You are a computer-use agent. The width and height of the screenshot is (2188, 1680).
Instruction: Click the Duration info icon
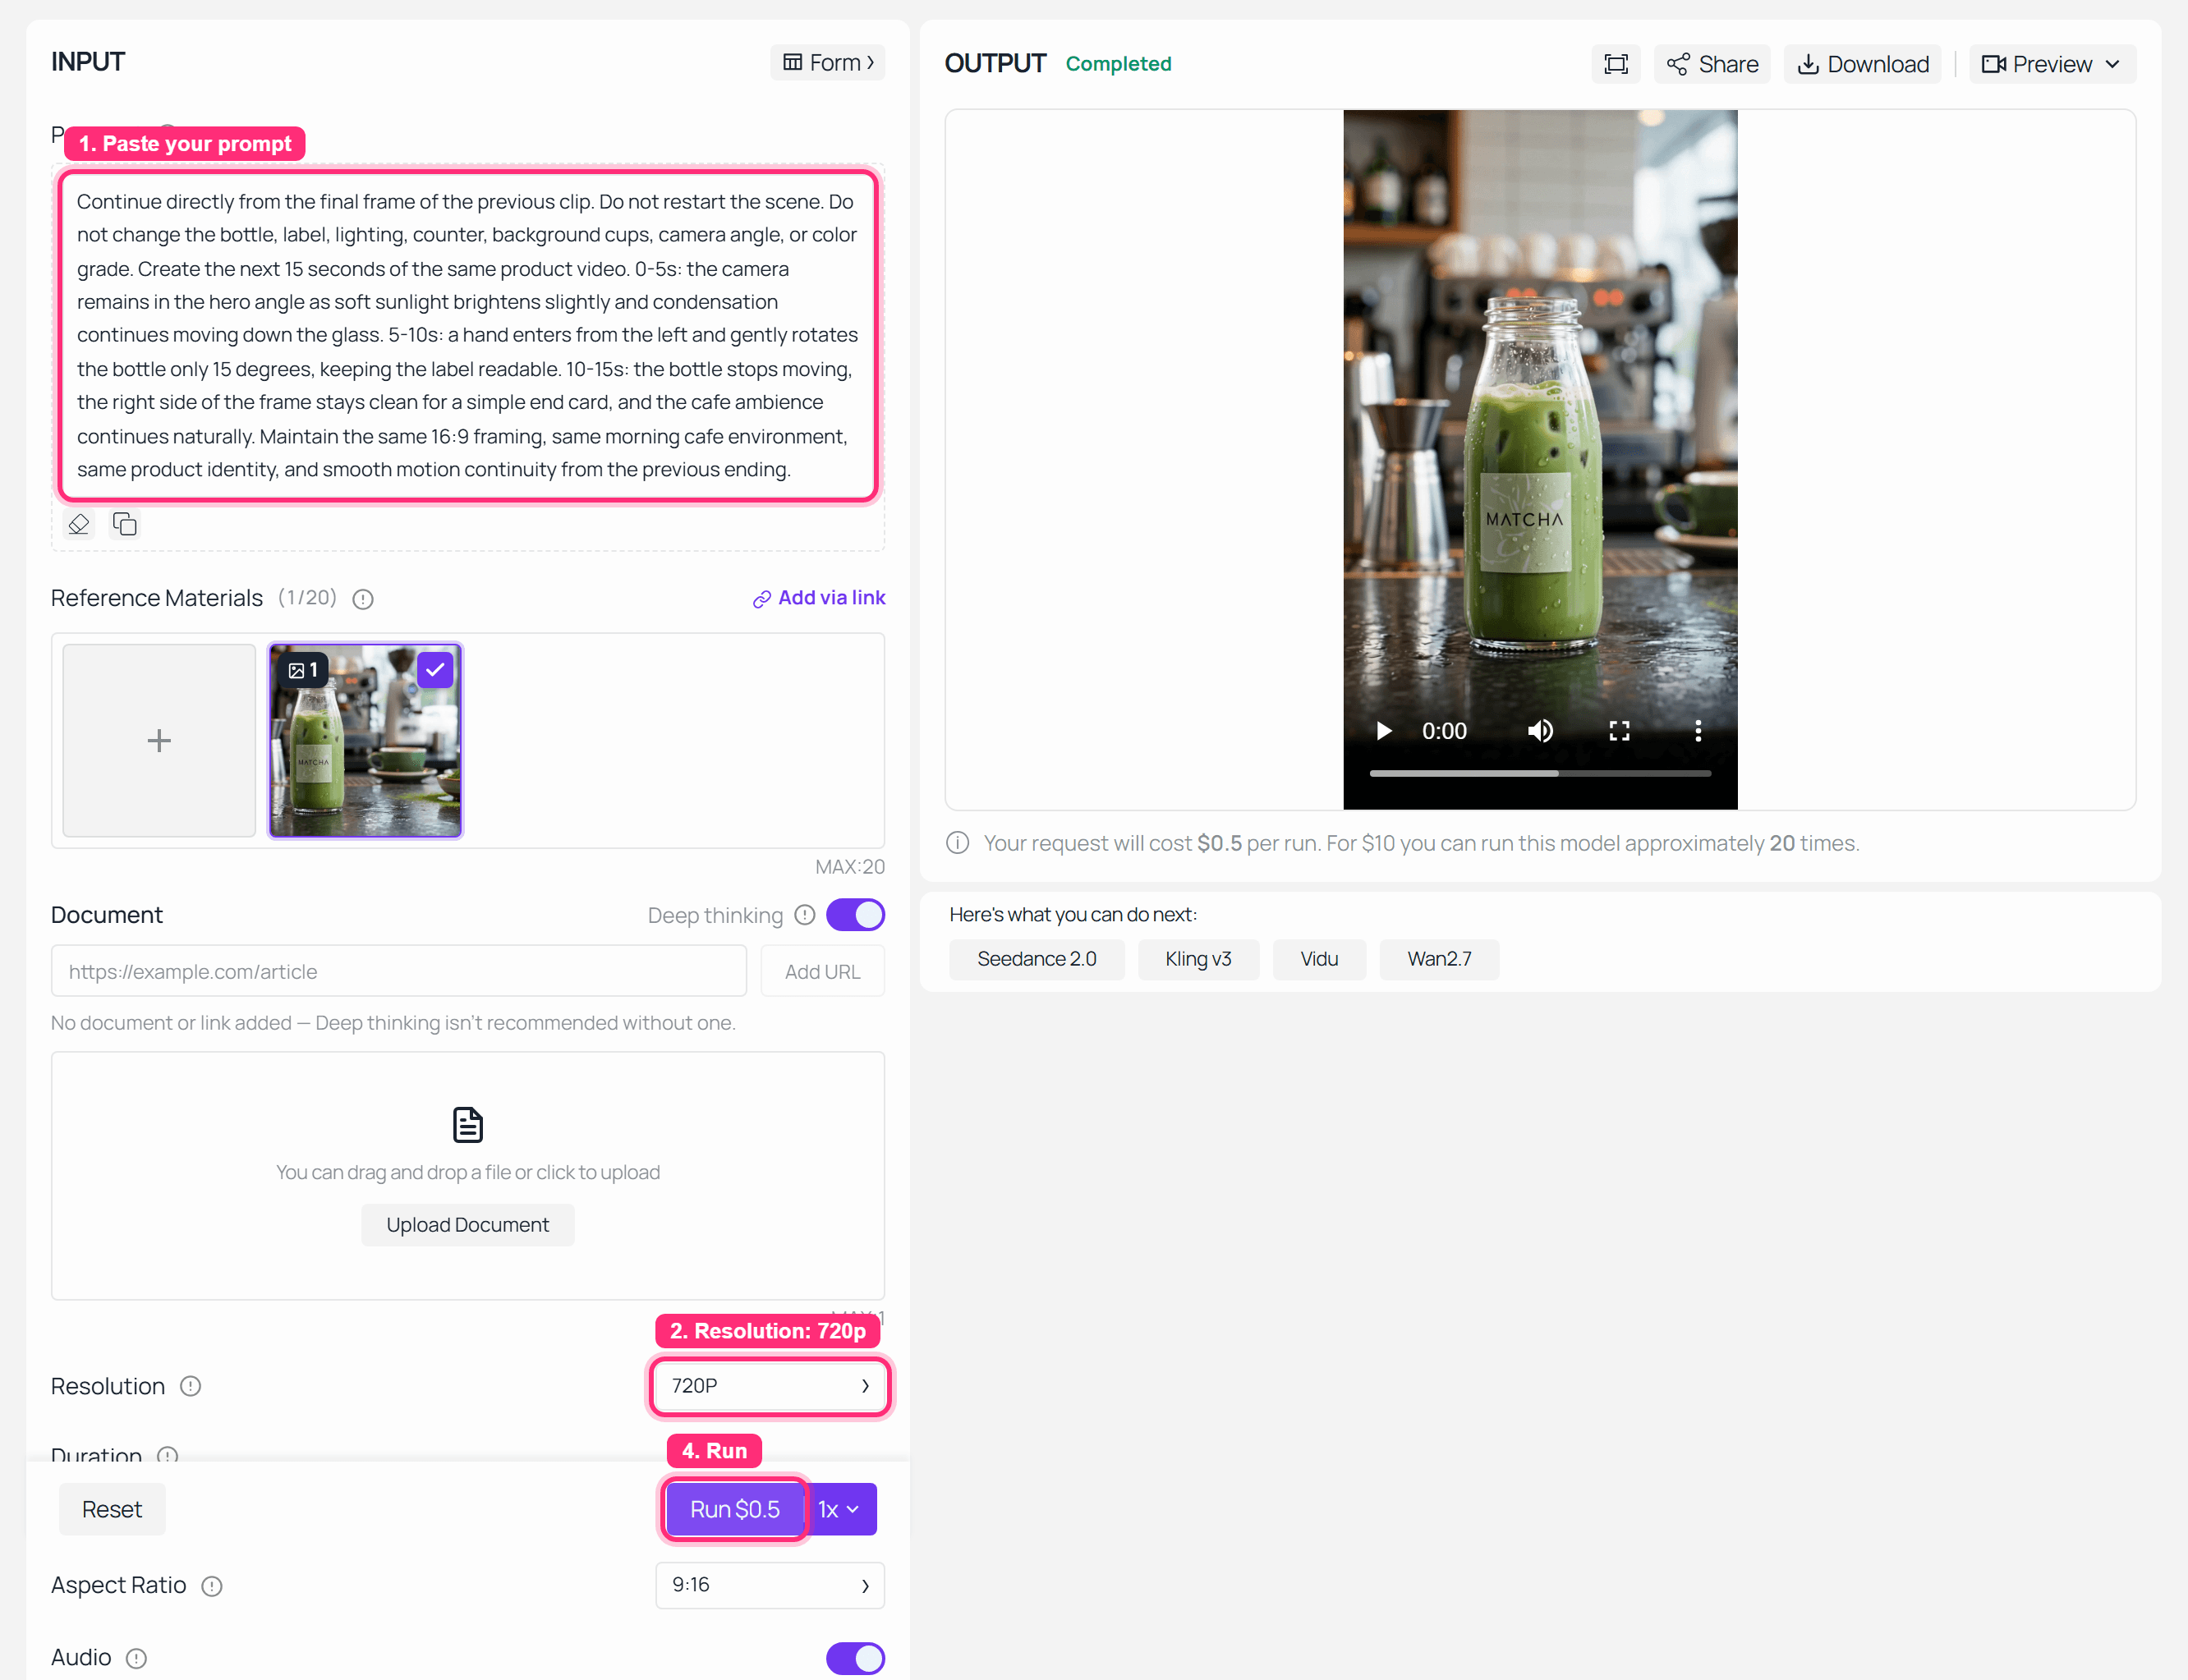click(x=168, y=1455)
